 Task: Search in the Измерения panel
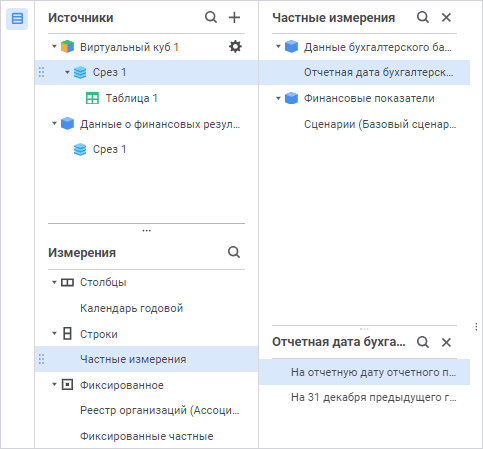tap(234, 252)
